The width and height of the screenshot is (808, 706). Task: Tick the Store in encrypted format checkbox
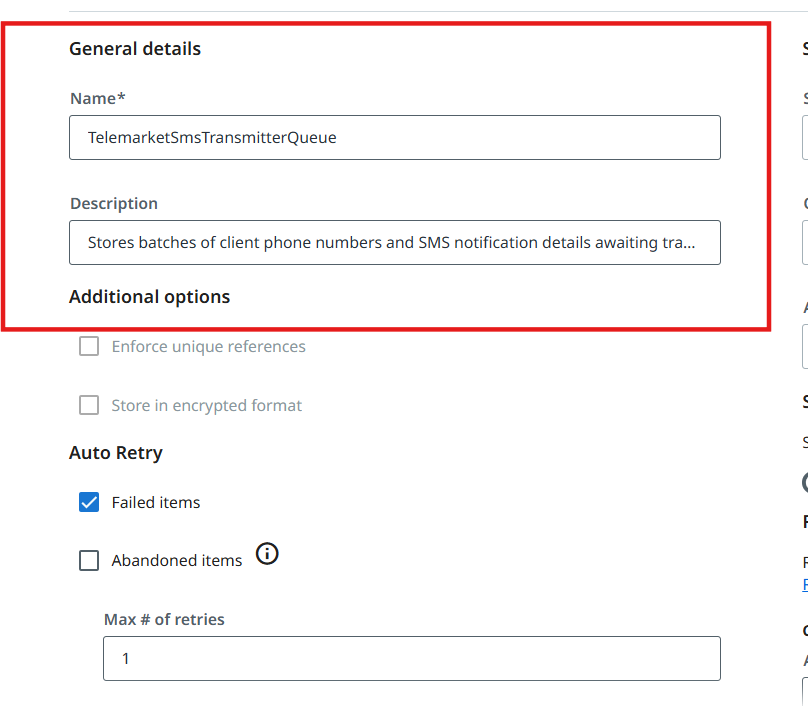coord(89,405)
